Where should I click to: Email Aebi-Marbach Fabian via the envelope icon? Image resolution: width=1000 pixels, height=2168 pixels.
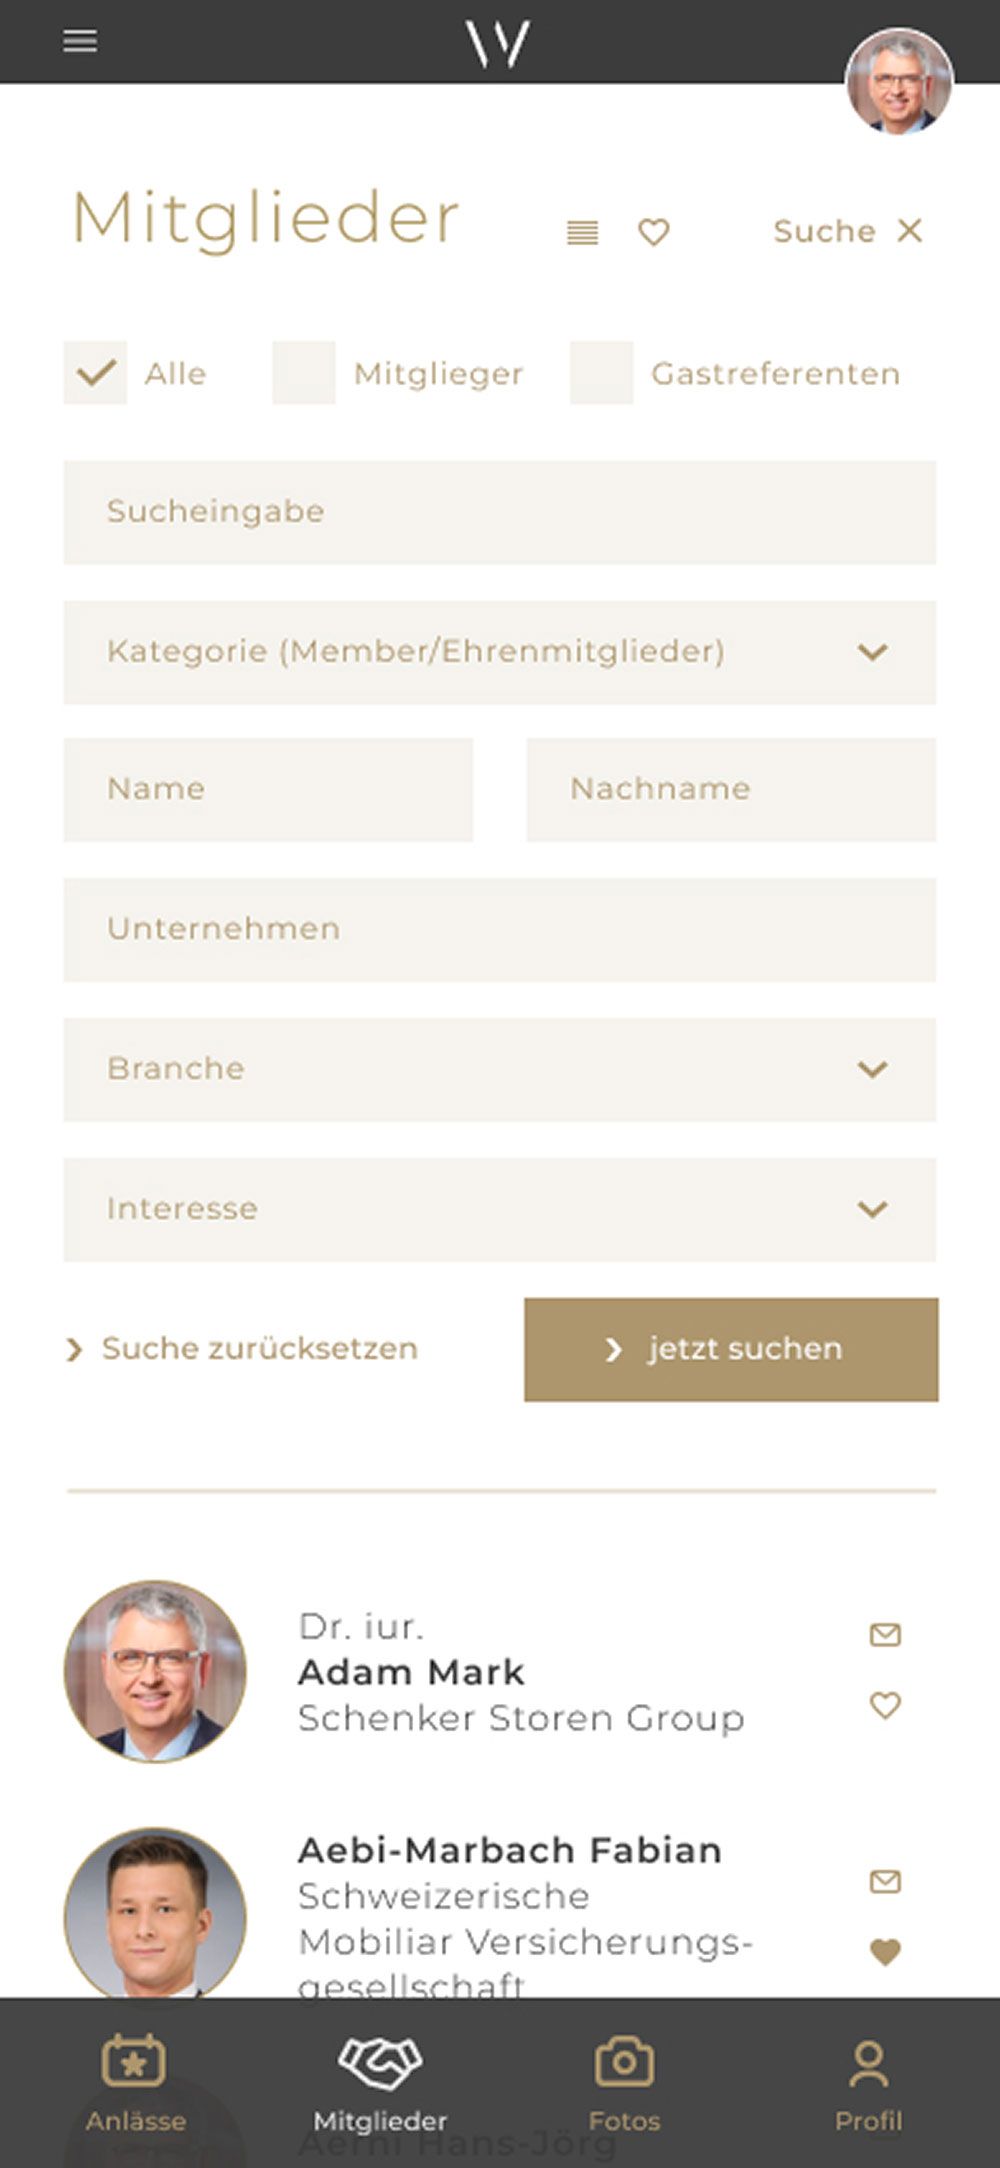(x=885, y=1882)
